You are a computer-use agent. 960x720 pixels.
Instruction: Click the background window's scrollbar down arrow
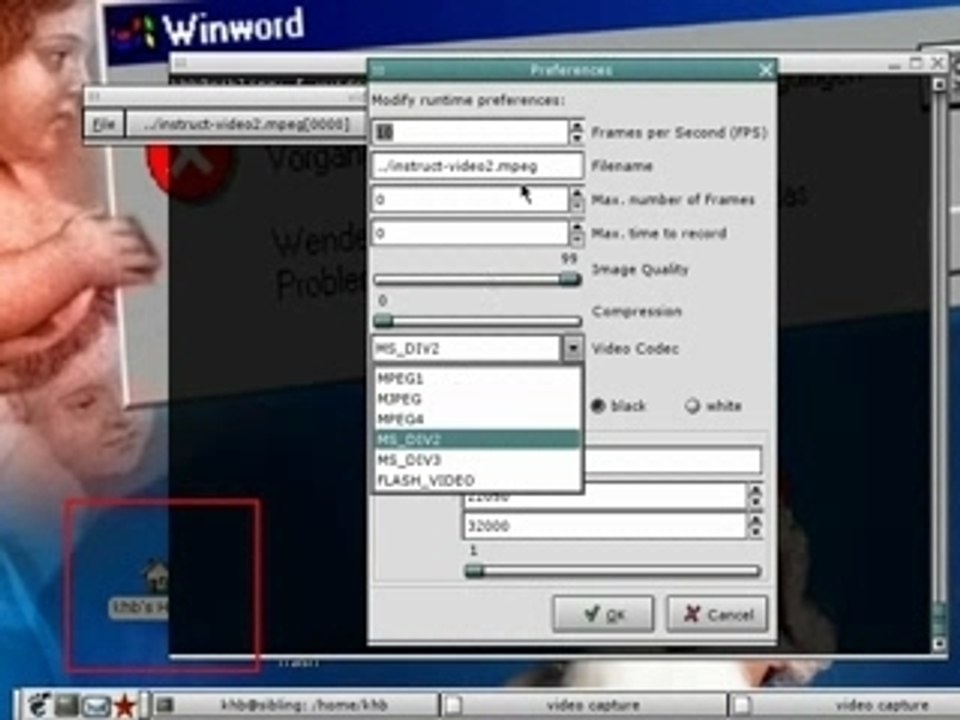click(939, 644)
